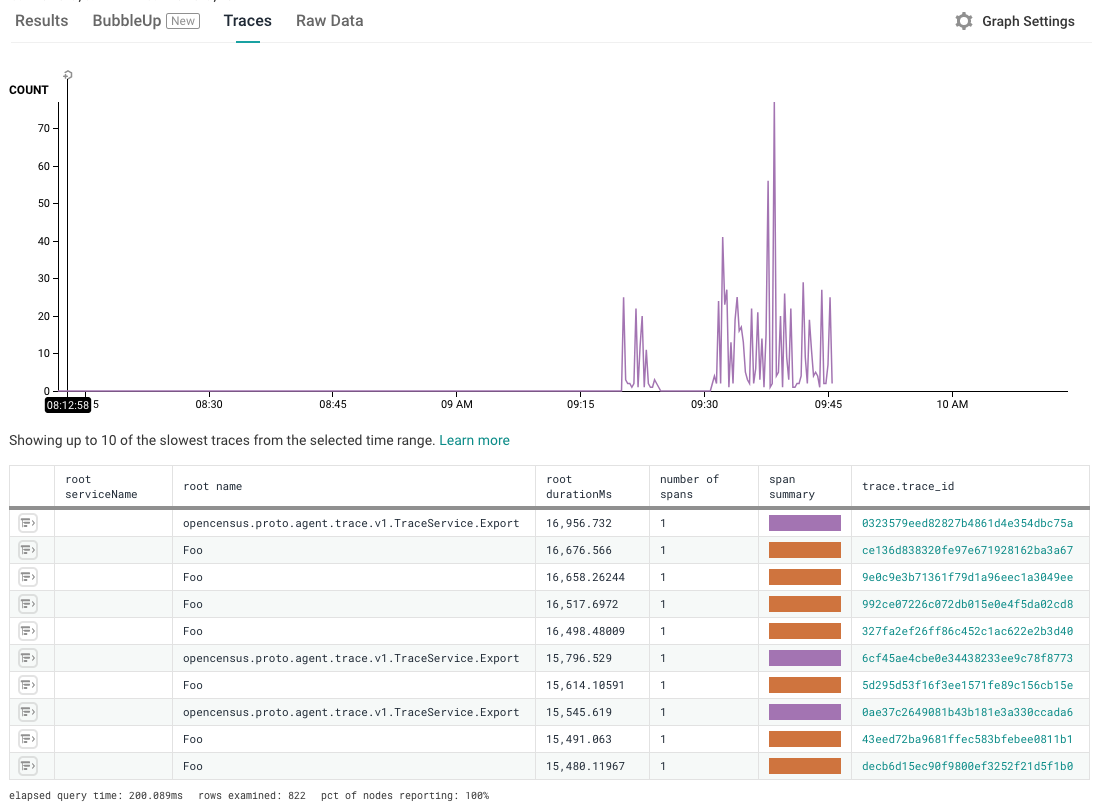Open trace 43eed72ba9681ffec583bfebee0811b1

[x=967, y=739]
